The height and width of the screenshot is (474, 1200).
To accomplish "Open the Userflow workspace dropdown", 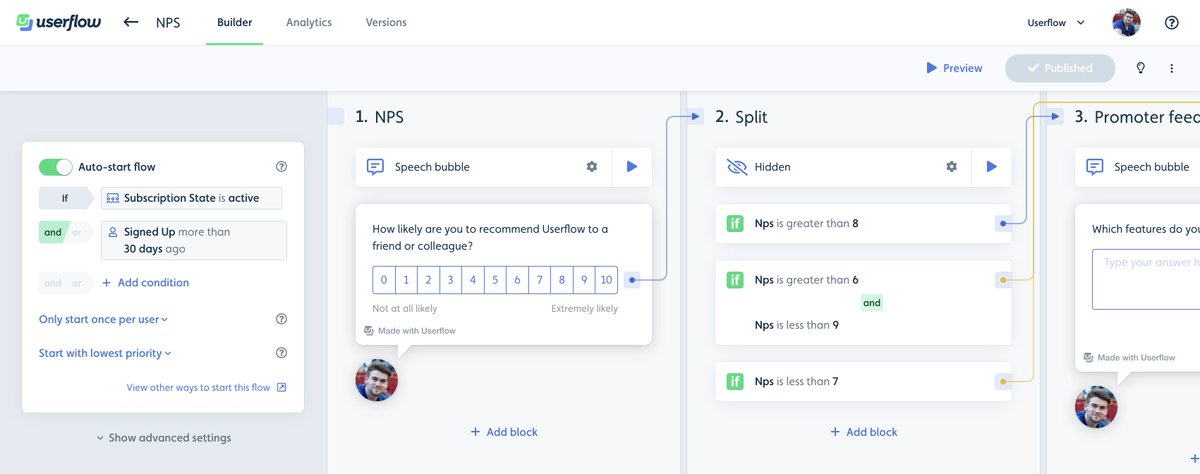I will click(x=1056, y=22).
